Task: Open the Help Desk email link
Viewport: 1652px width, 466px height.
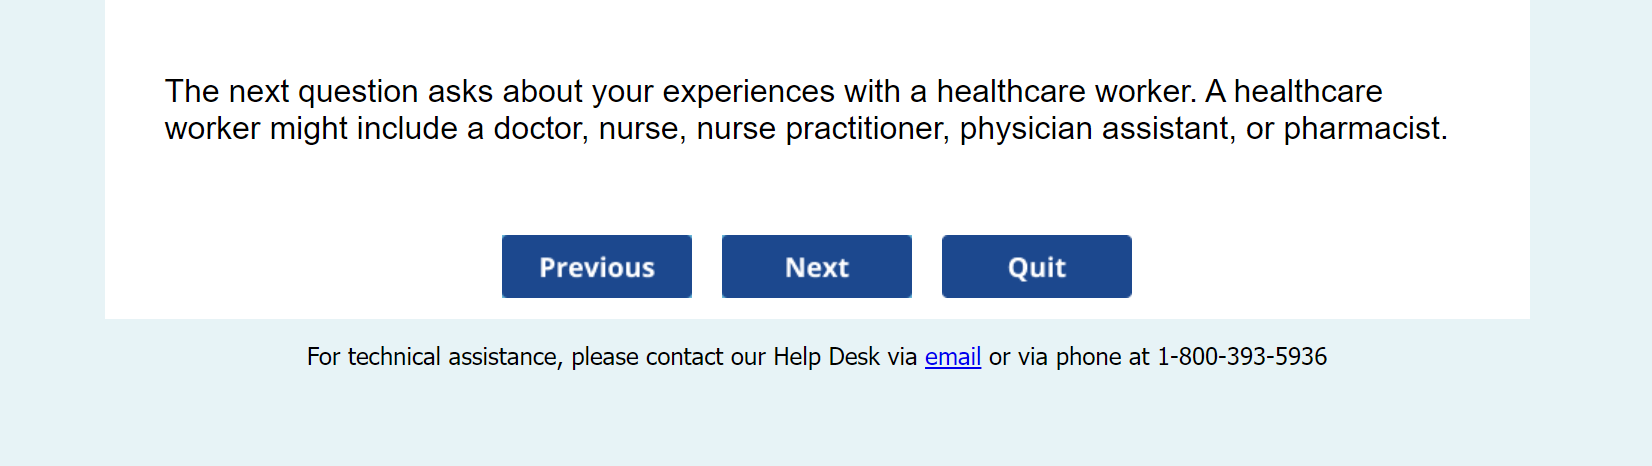Action: pyautogui.click(x=952, y=357)
